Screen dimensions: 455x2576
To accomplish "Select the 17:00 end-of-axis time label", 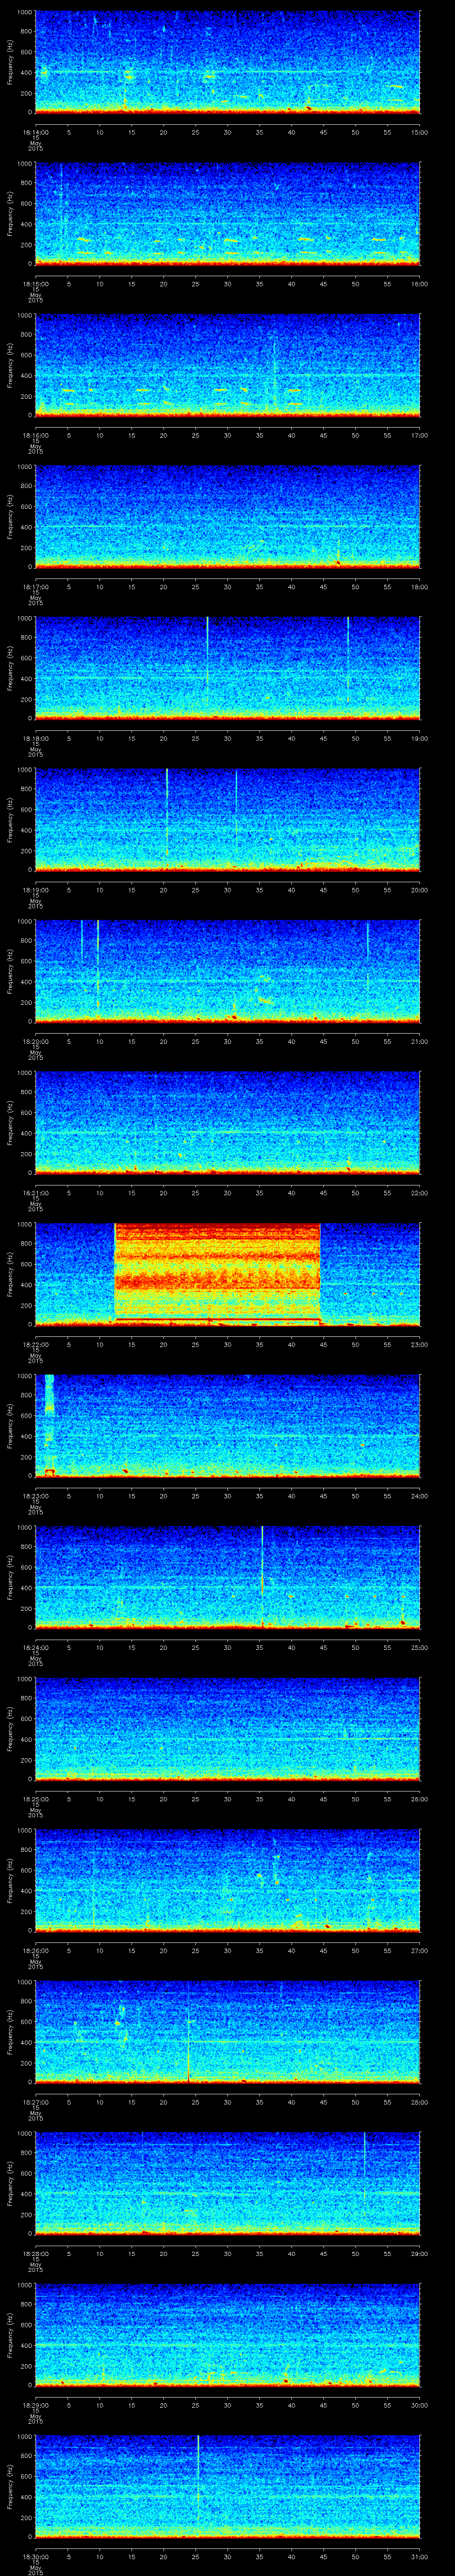I will pyautogui.click(x=420, y=435).
